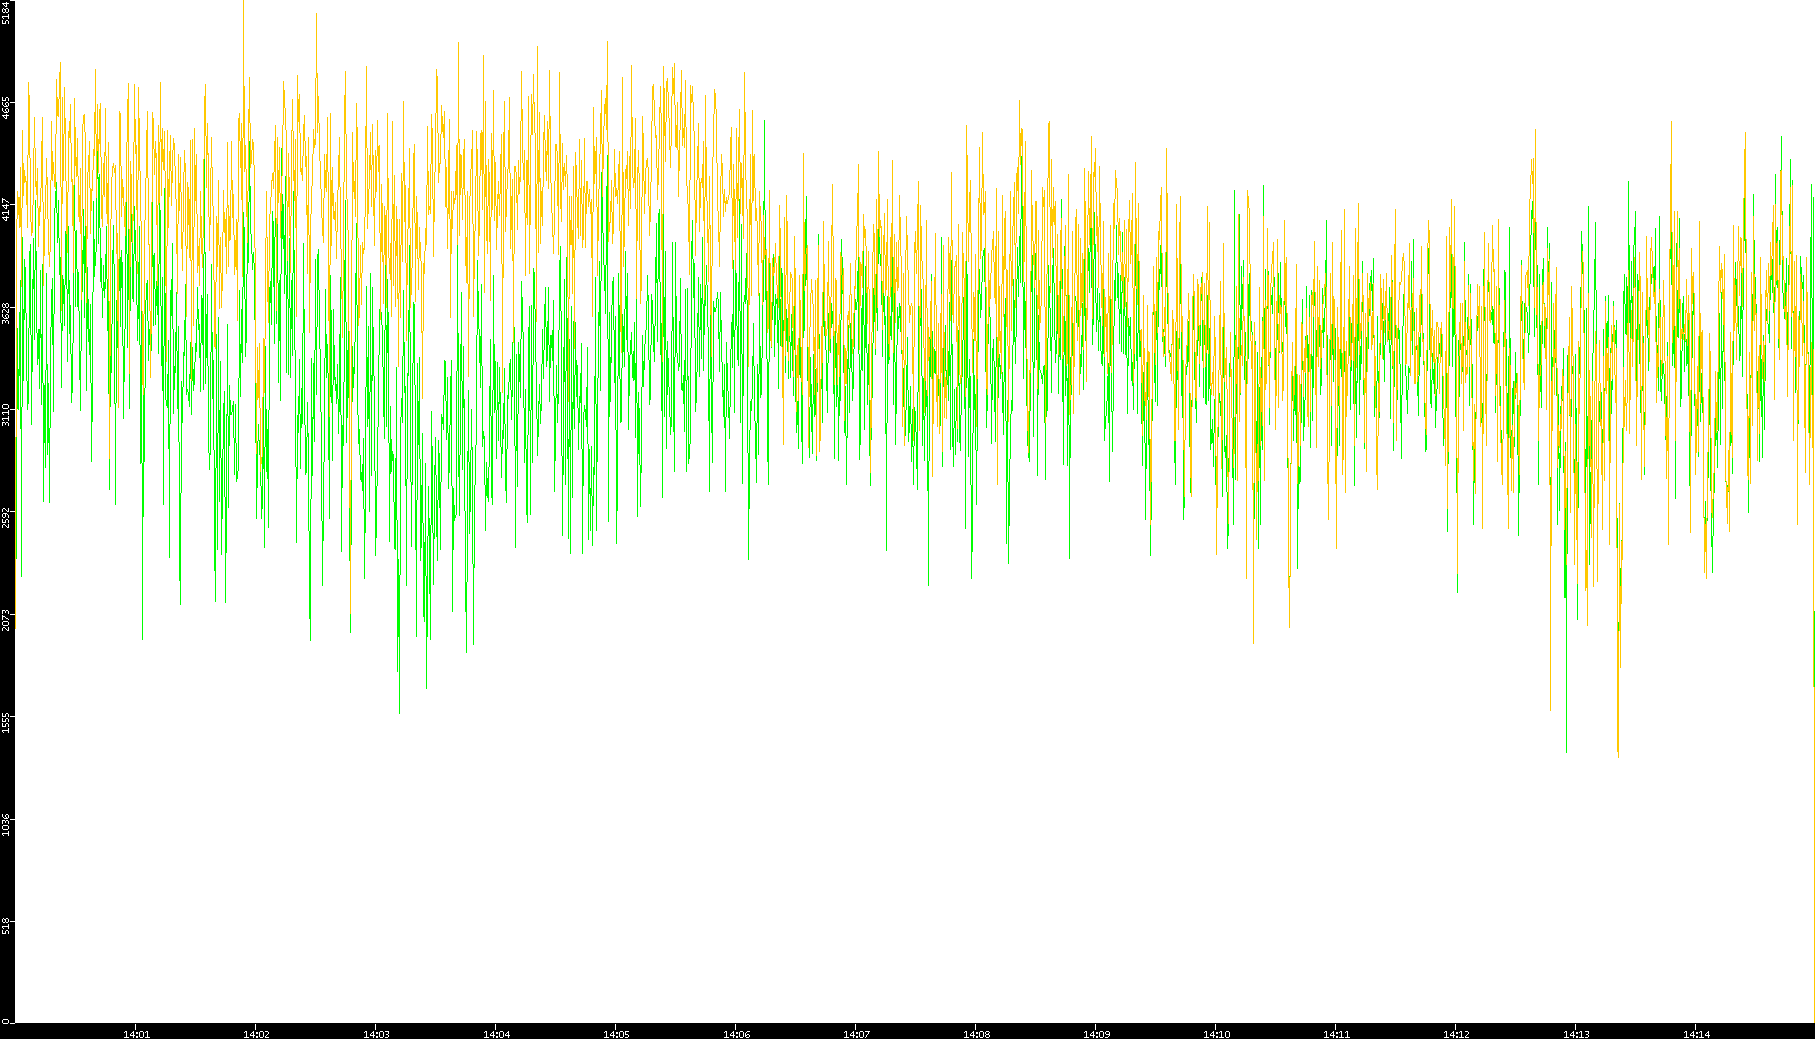Image resolution: width=1815 pixels, height=1039 pixels.
Task: Click the 1036 vertical axis value
Action: click(x=6, y=825)
